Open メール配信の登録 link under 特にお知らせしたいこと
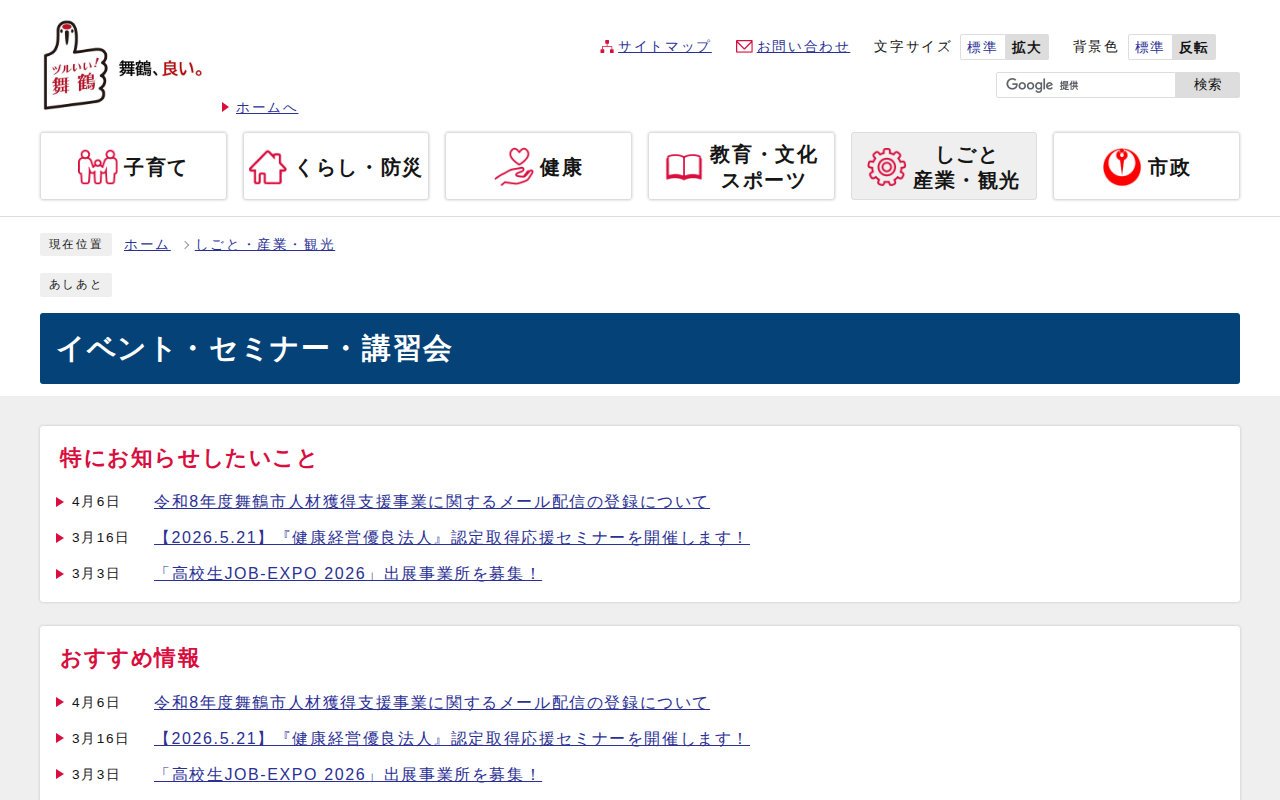This screenshot has height=800, width=1280. [x=432, y=502]
